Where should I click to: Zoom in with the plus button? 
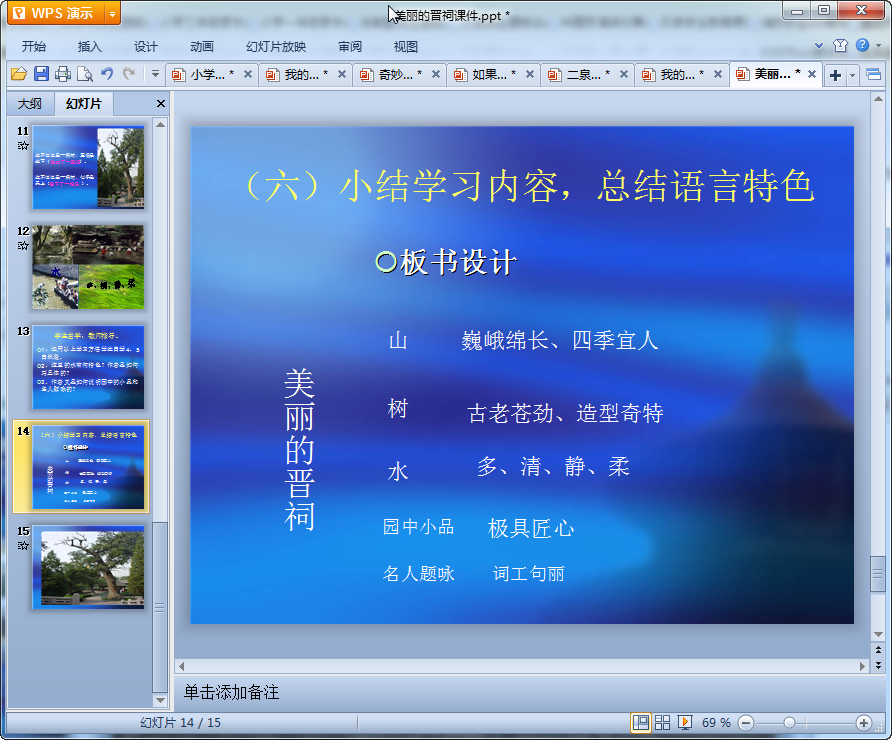[x=864, y=723]
